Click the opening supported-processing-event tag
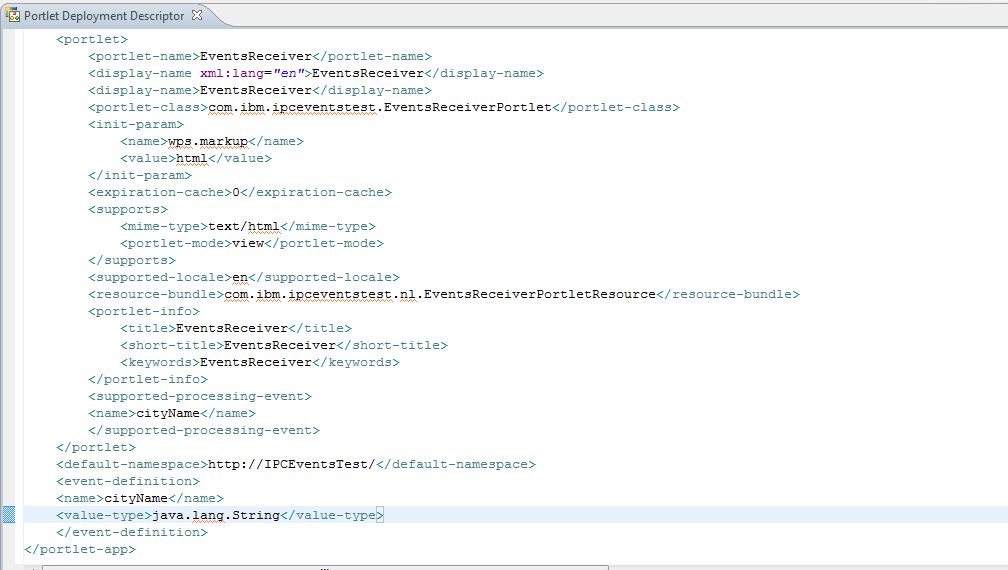Screen dimensions: 1008x570 tap(200, 396)
